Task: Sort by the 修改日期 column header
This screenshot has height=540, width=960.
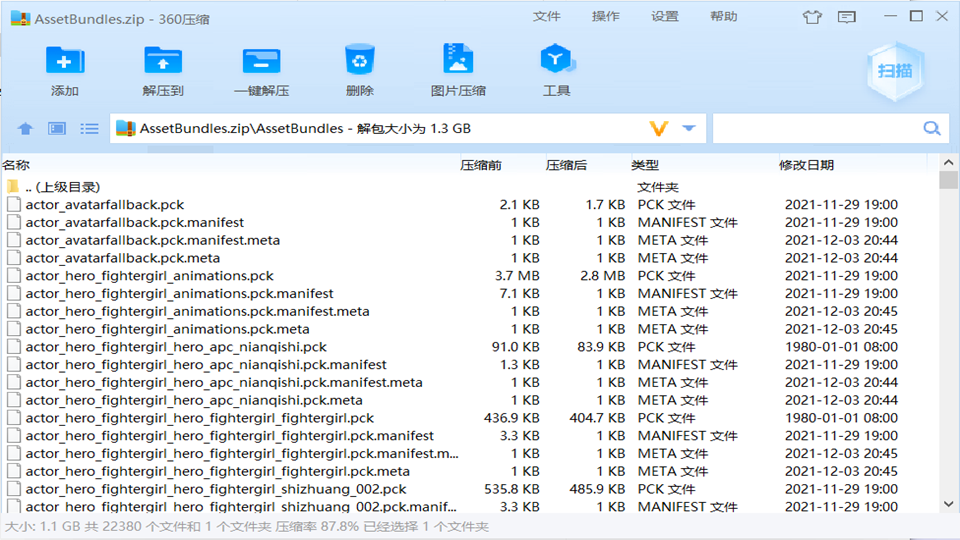Action: pyautogui.click(x=806, y=165)
